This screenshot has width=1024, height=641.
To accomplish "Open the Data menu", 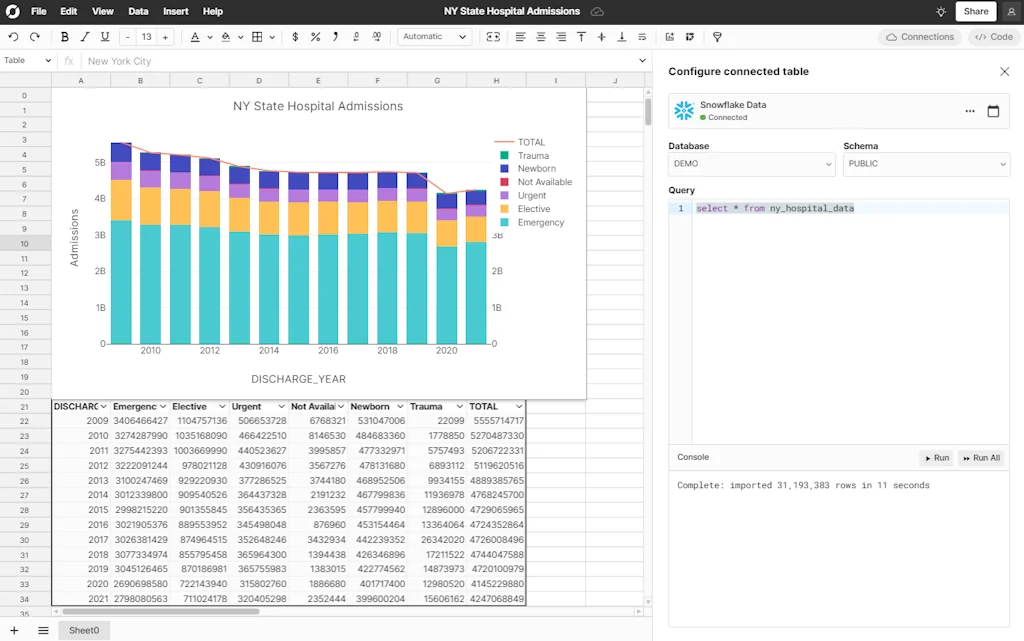I will tap(138, 12).
